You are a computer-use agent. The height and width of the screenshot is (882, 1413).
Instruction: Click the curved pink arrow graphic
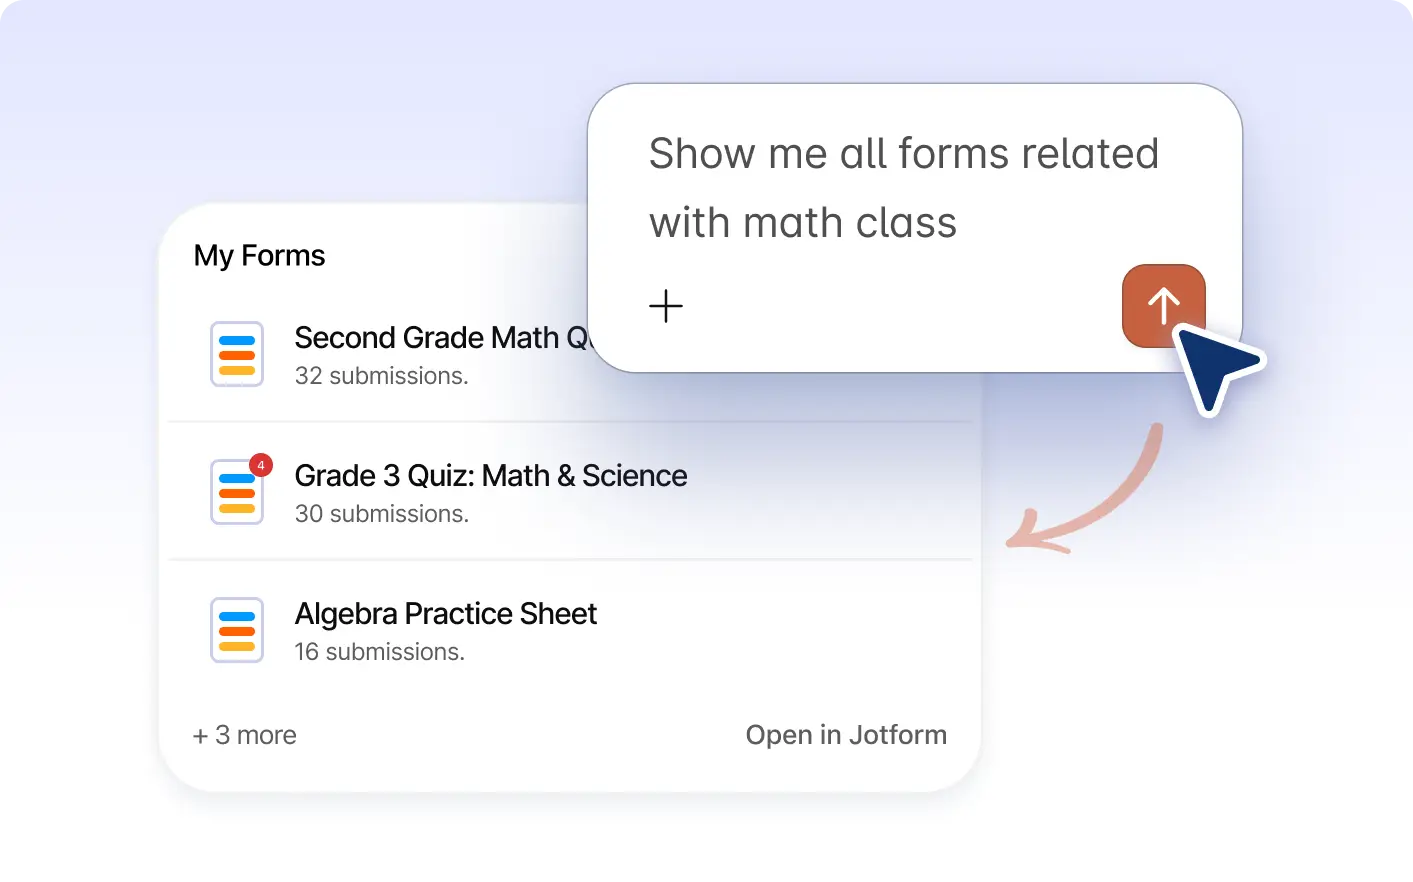click(x=1085, y=490)
